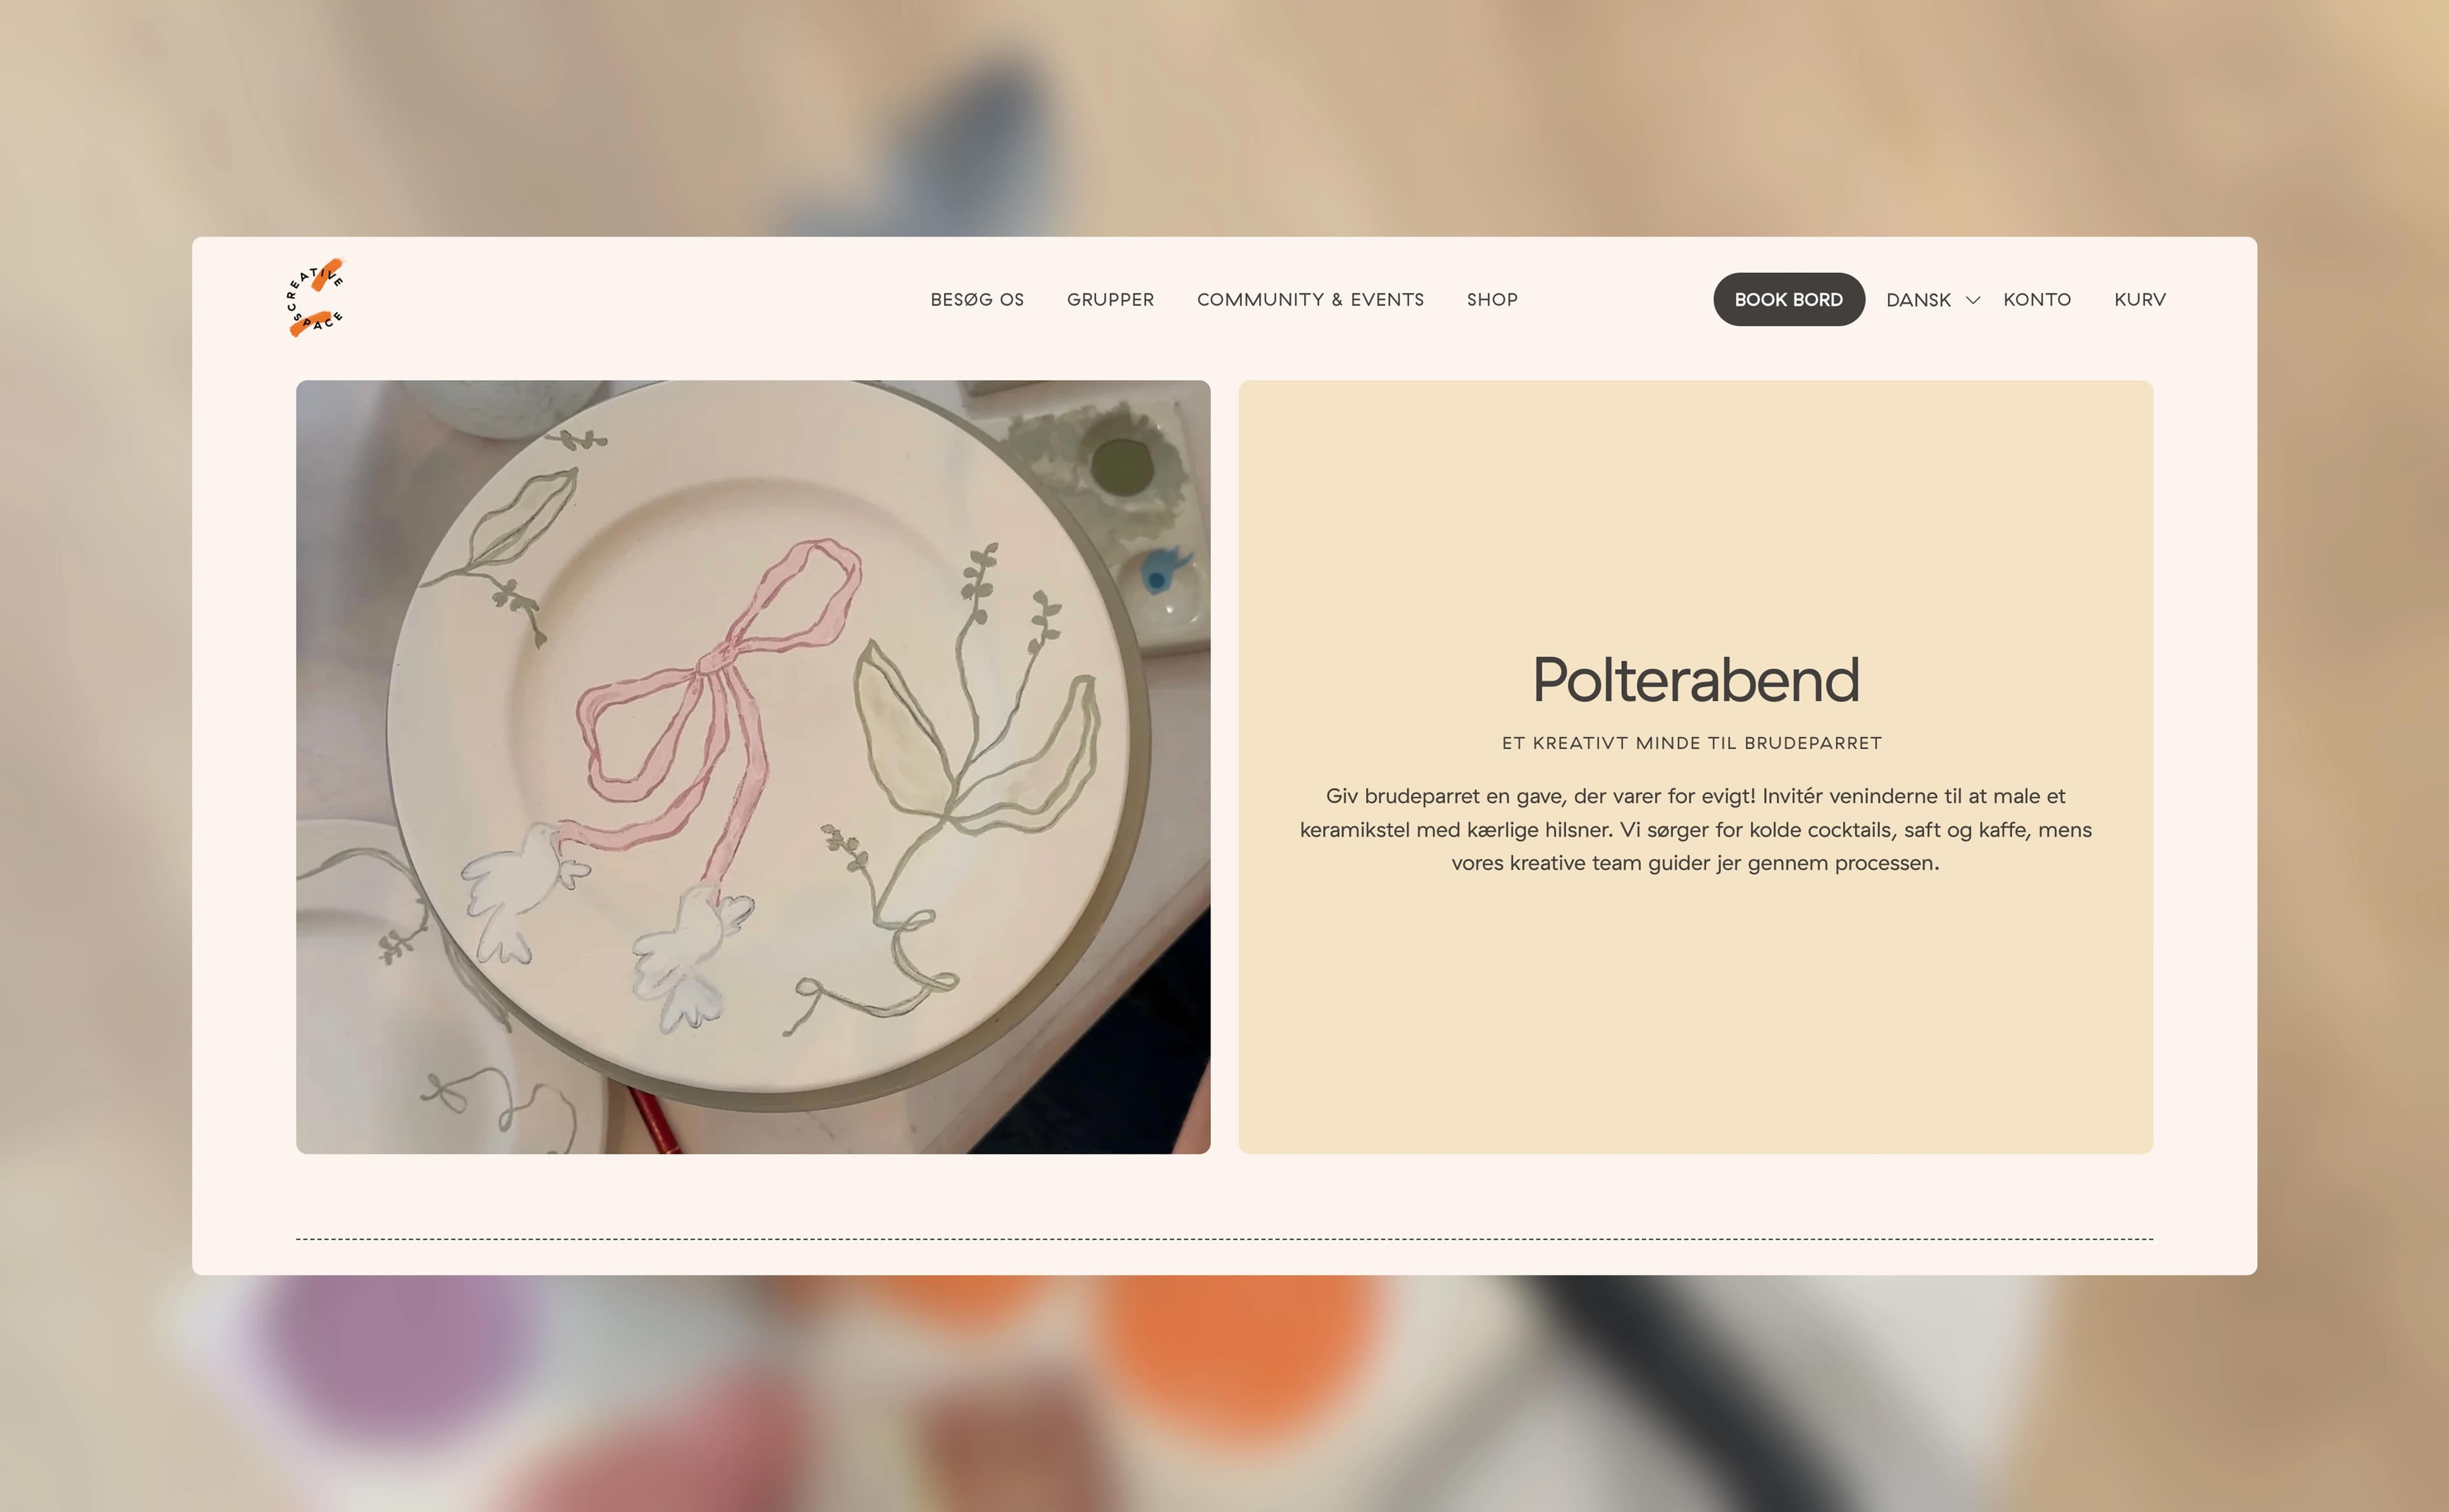Open the Shop link
2449x1512 pixels.
click(1492, 299)
